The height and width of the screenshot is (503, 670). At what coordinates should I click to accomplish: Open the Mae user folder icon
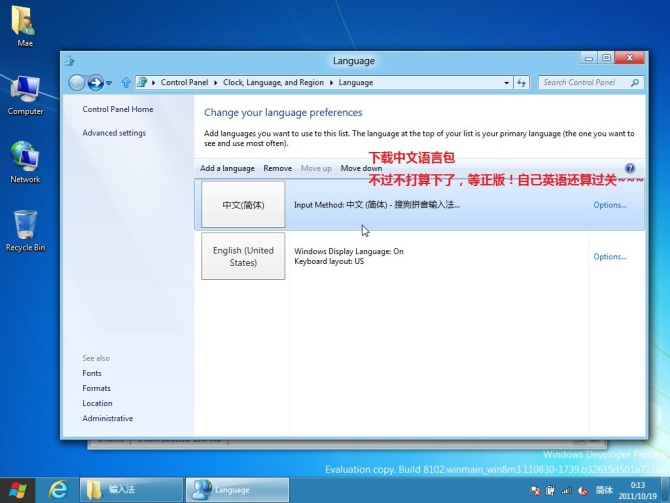pyautogui.click(x=24, y=26)
